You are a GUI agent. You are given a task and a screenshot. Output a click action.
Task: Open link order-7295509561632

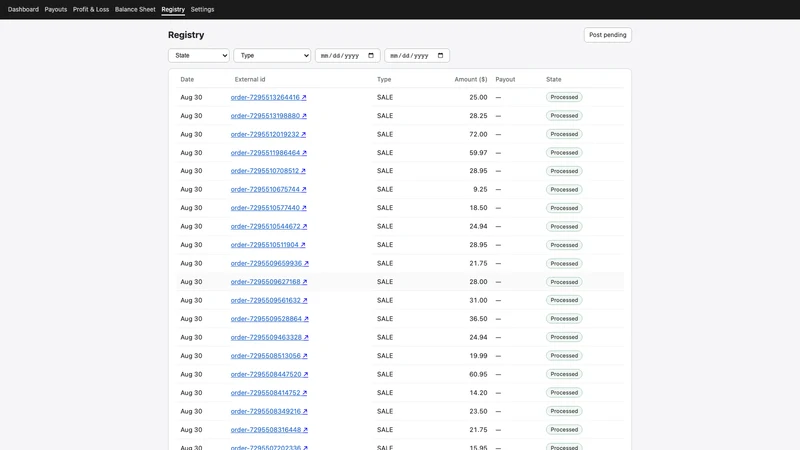[x=269, y=300]
